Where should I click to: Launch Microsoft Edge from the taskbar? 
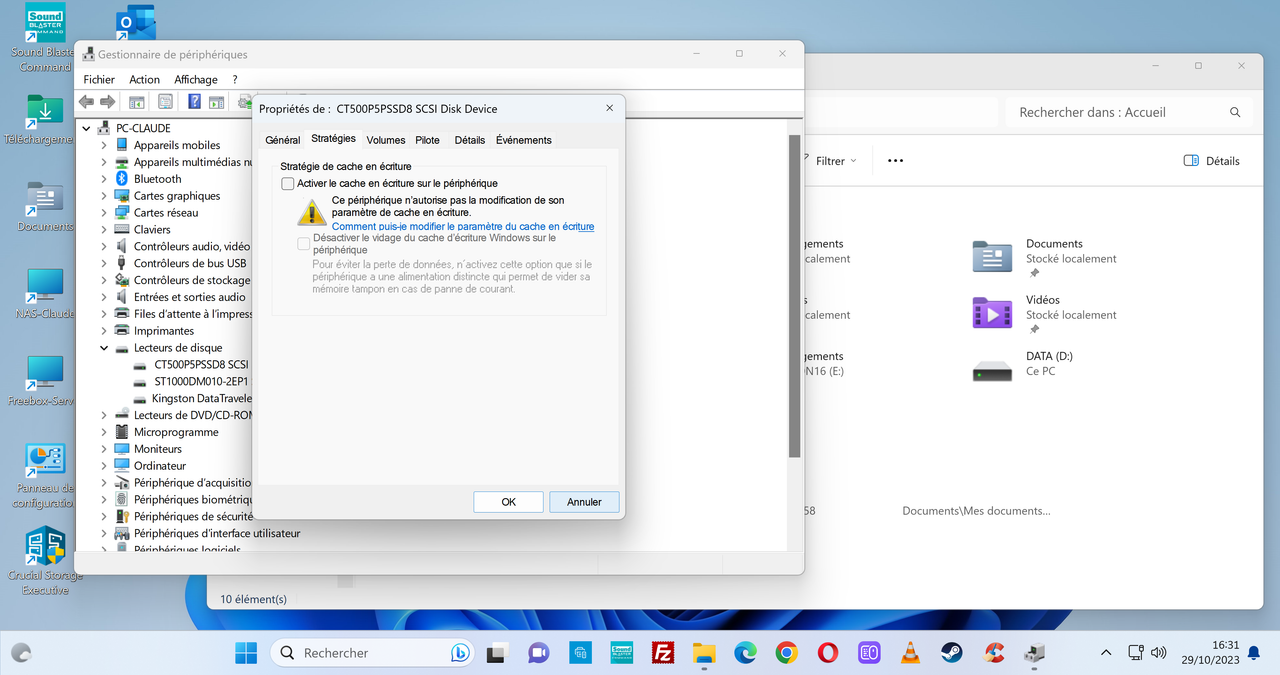pyautogui.click(x=745, y=653)
